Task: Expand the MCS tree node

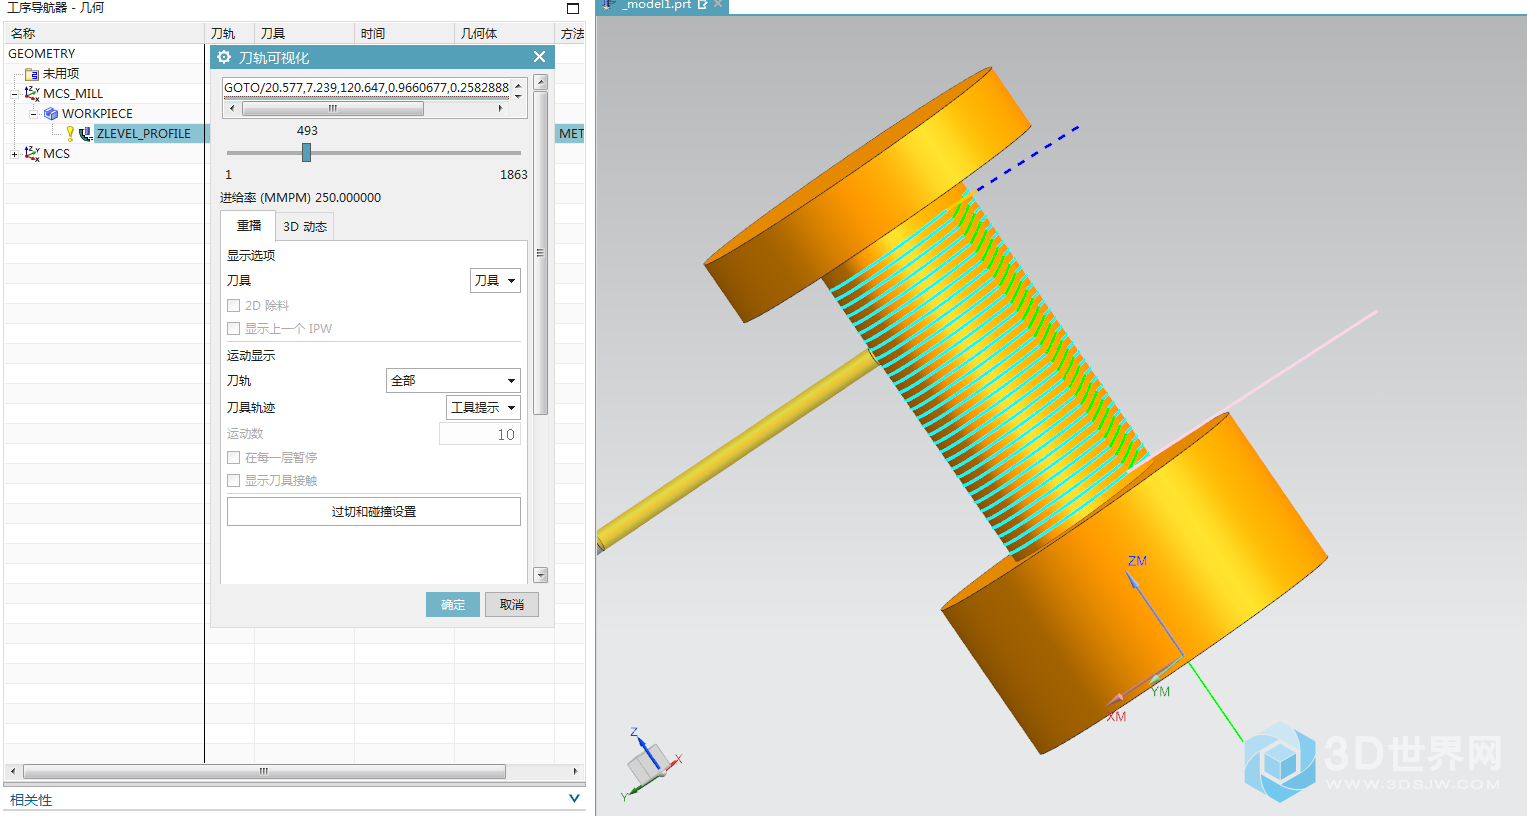Action: point(14,154)
